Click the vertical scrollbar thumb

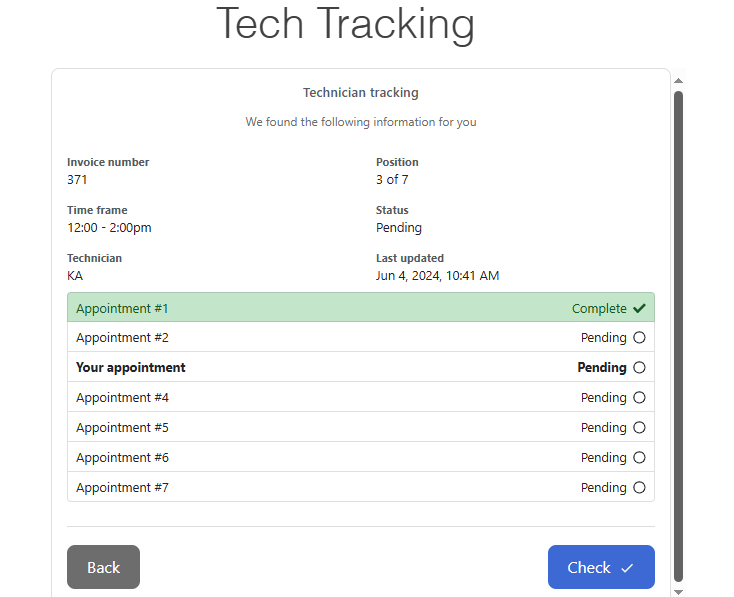[679, 335]
